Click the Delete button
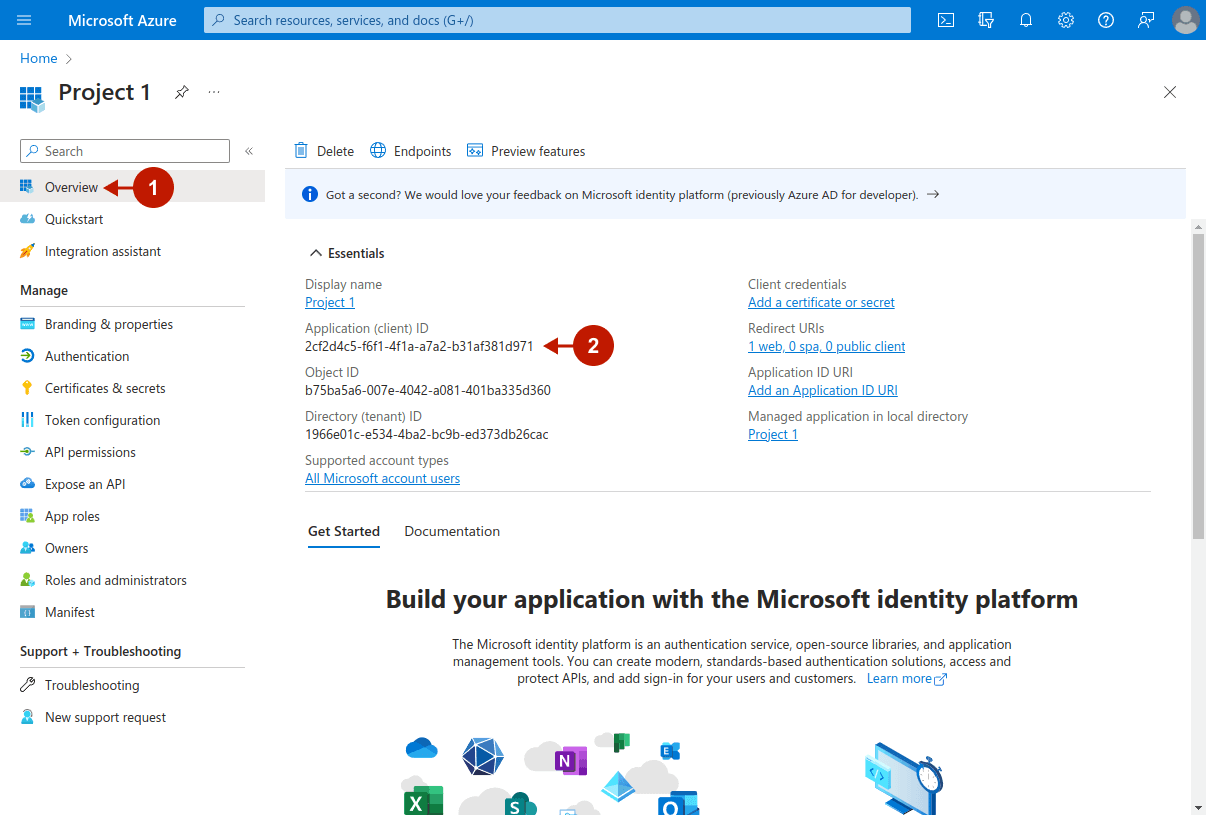 pyautogui.click(x=324, y=151)
